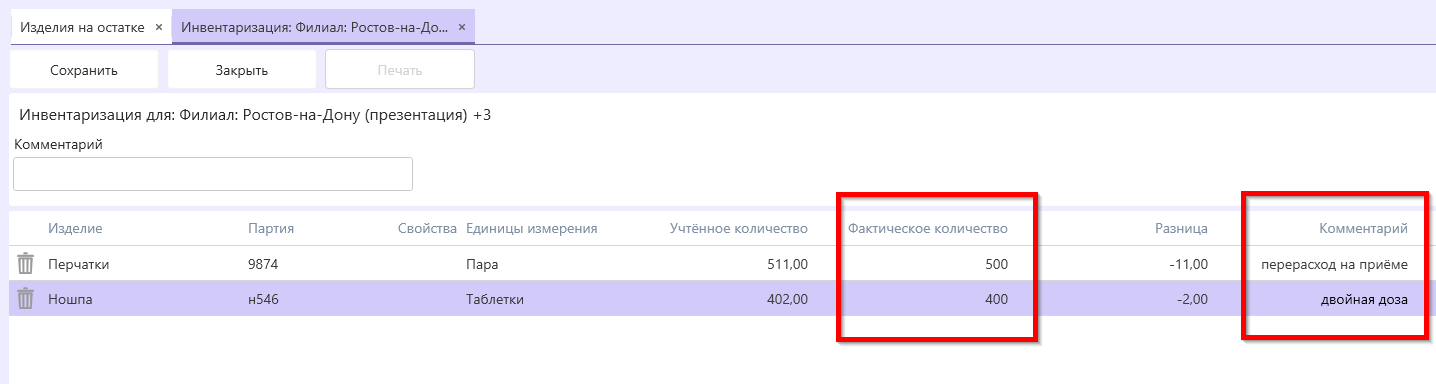Click the Учтённое количество column header
Screen dimensions: 1436x384
pos(738,229)
